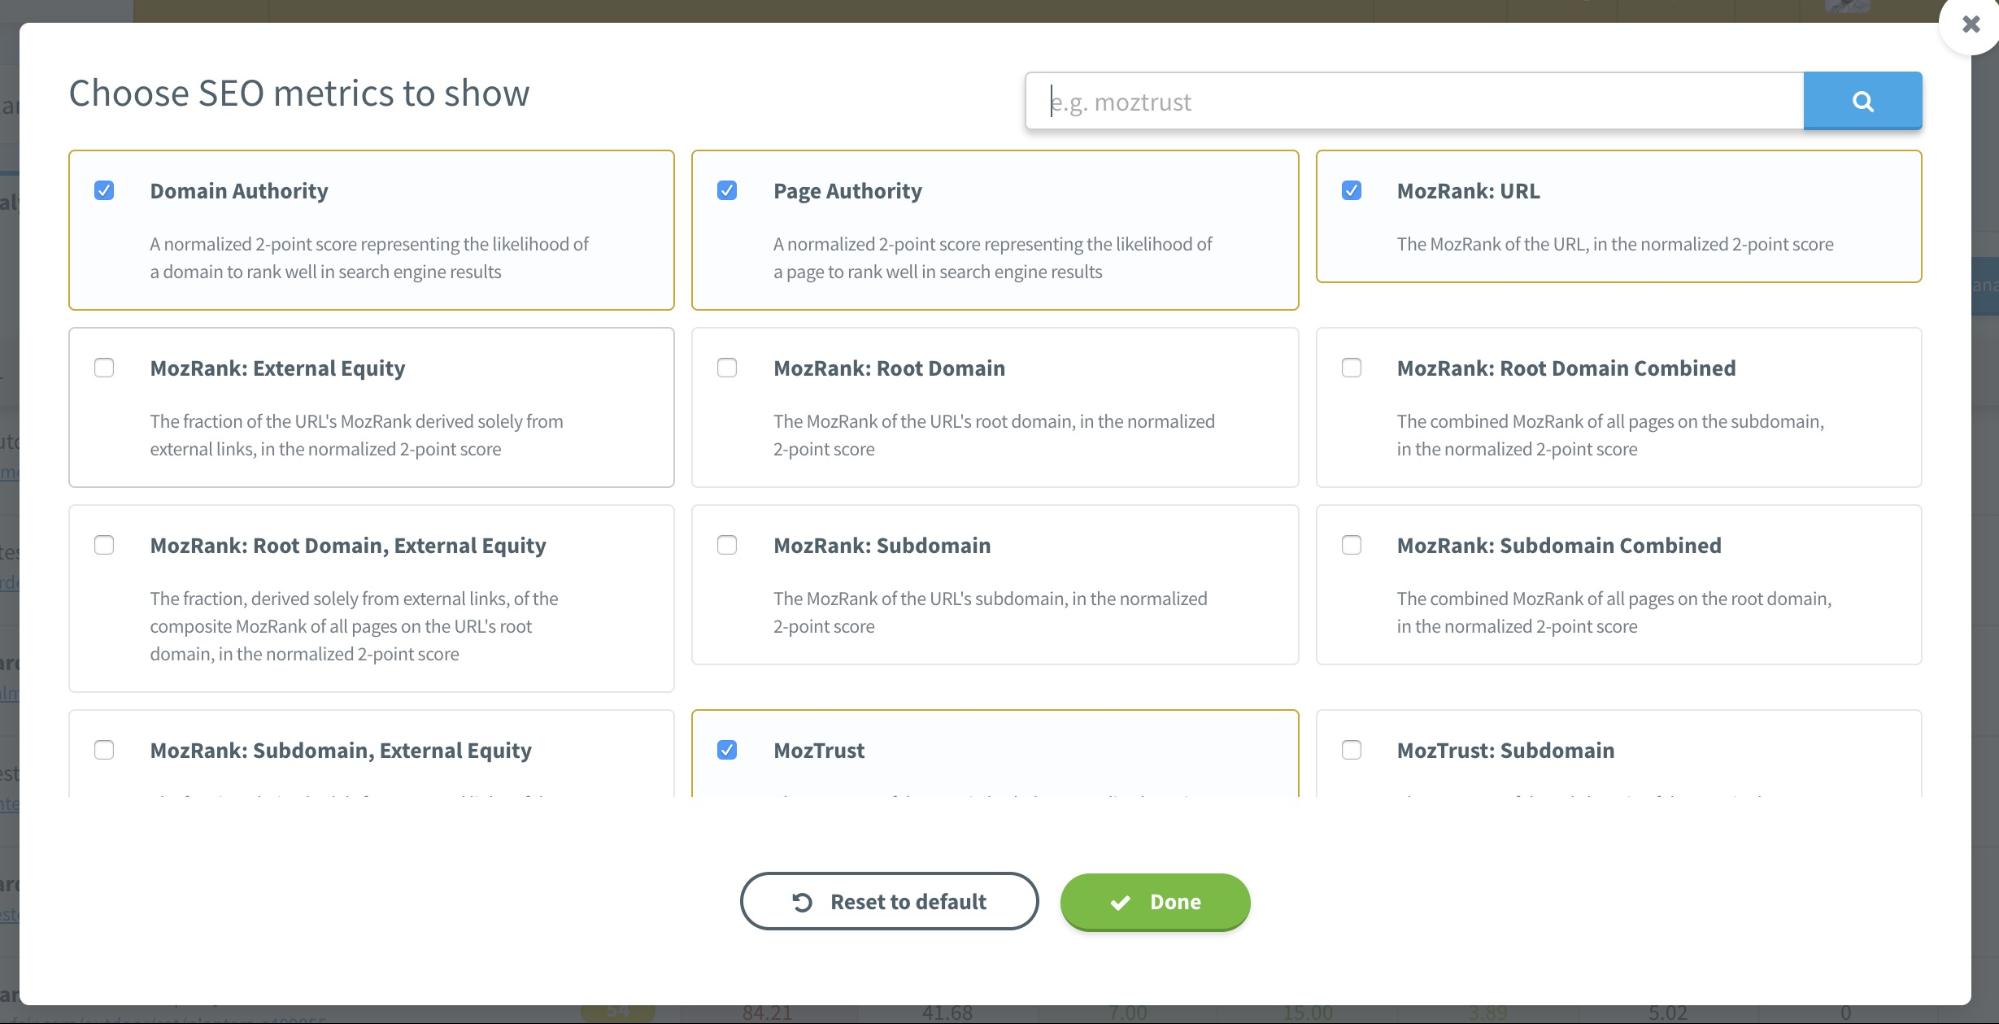The image size is (1999, 1024).
Task: Uncheck the Domain Authority metric
Action: pyautogui.click(x=104, y=190)
